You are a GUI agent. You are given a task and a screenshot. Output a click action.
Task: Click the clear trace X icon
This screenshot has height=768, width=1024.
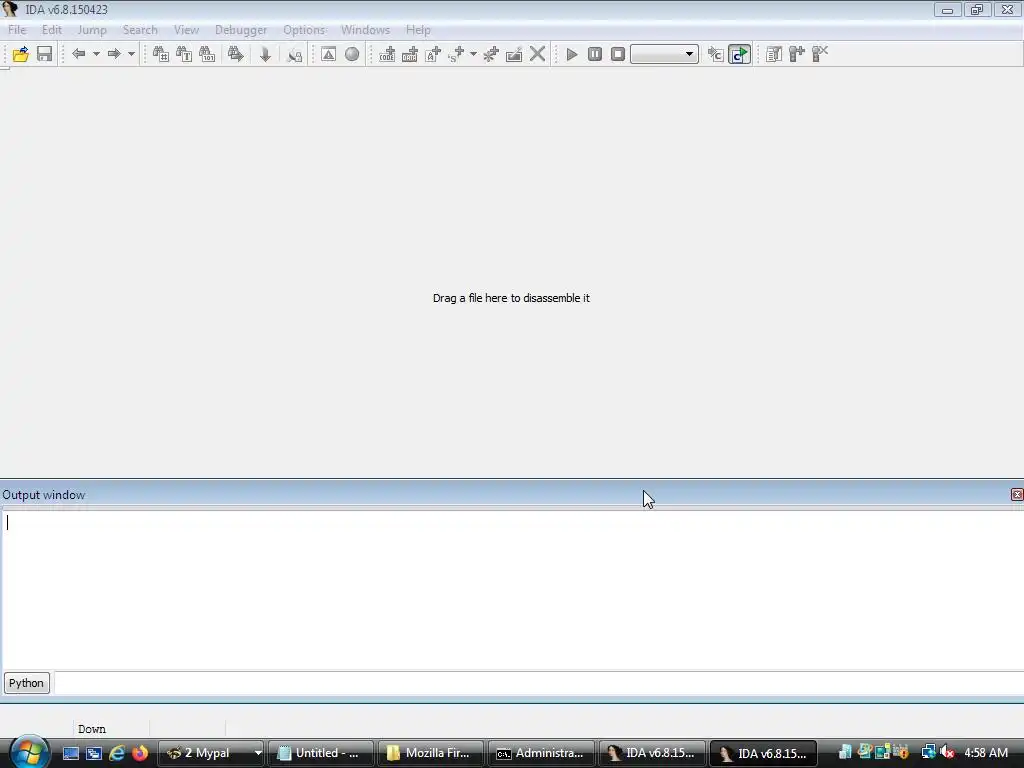[x=820, y=54]
